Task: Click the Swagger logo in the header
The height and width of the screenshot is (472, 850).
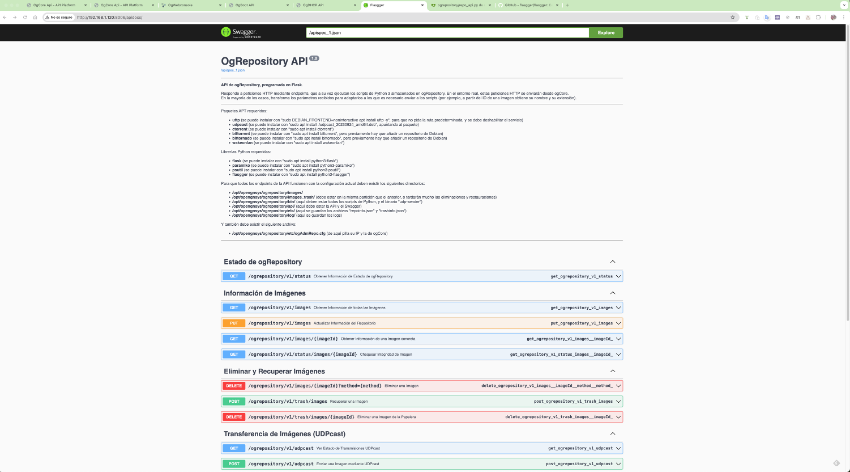Action: pos(238,32)
